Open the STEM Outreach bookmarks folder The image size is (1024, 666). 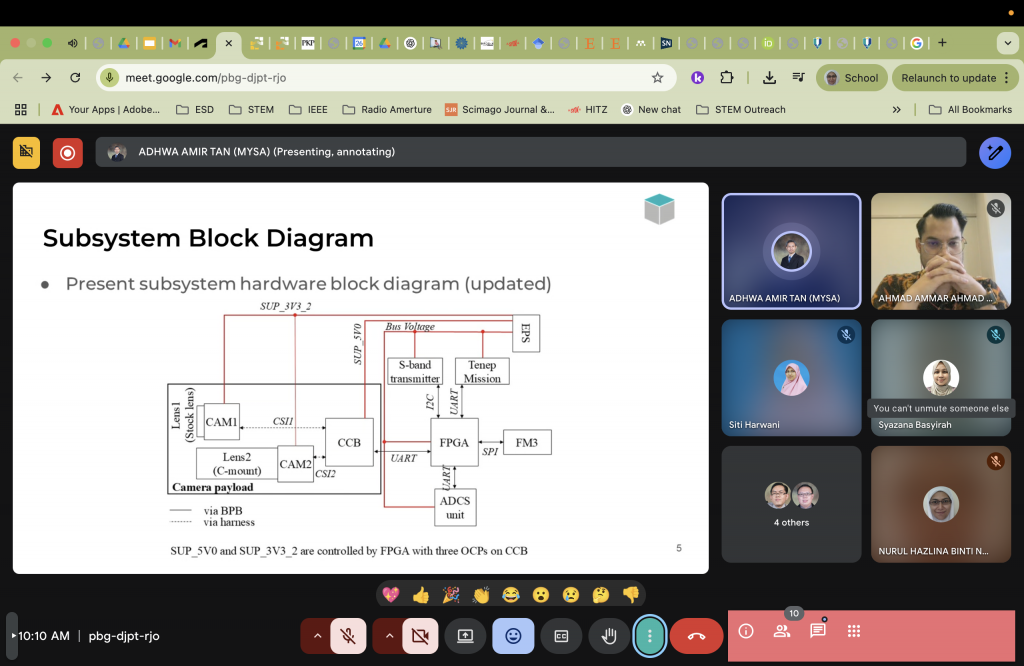click(x=741, y=110)
